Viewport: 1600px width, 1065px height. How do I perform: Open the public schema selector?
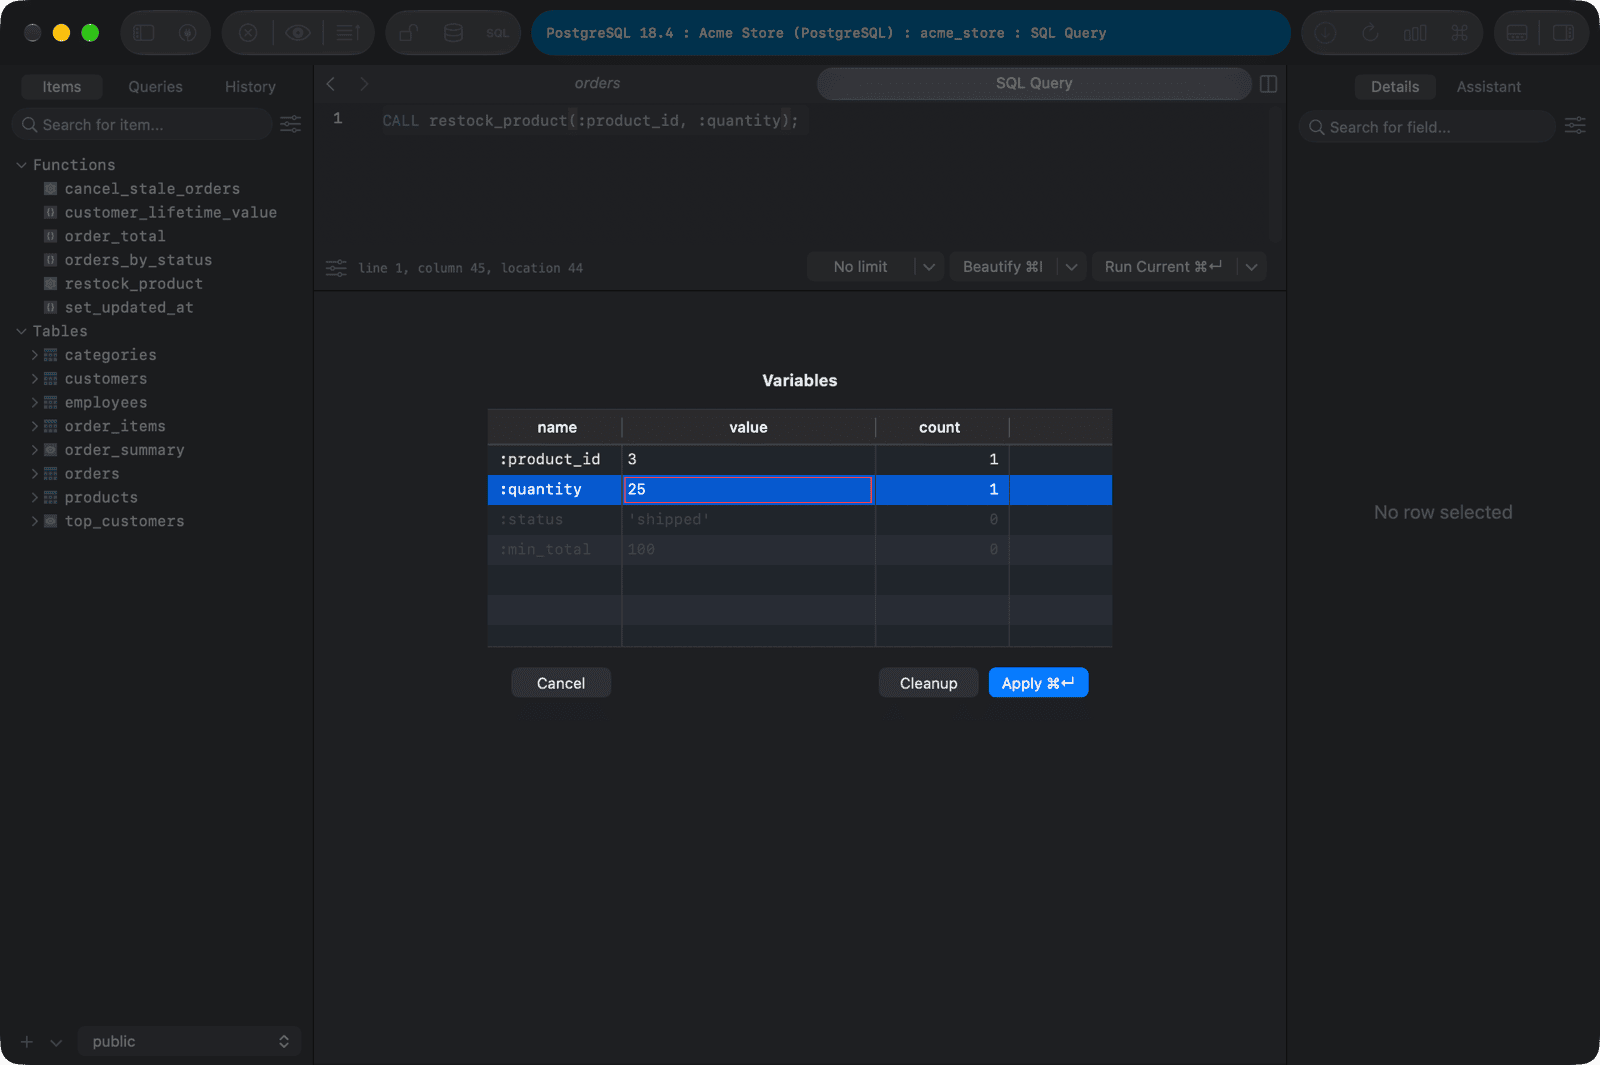[x=189, y=1041]
